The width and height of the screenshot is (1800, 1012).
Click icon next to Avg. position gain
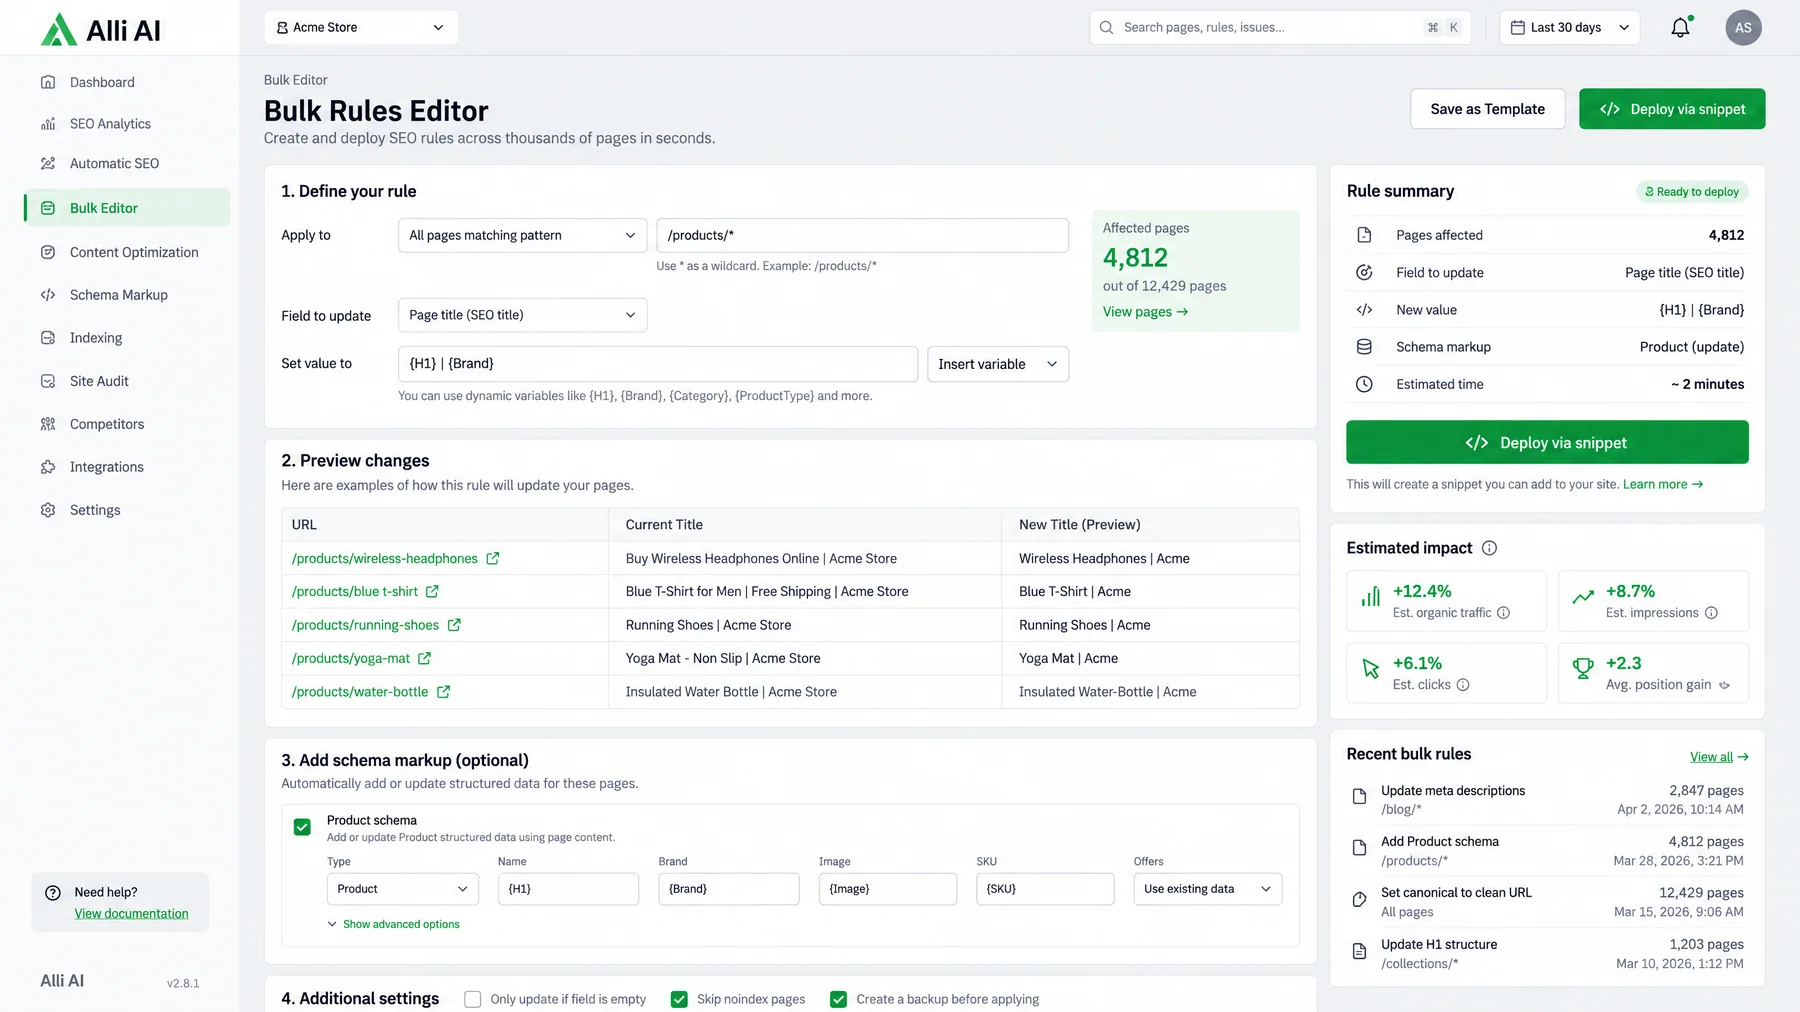point(1724,685)
